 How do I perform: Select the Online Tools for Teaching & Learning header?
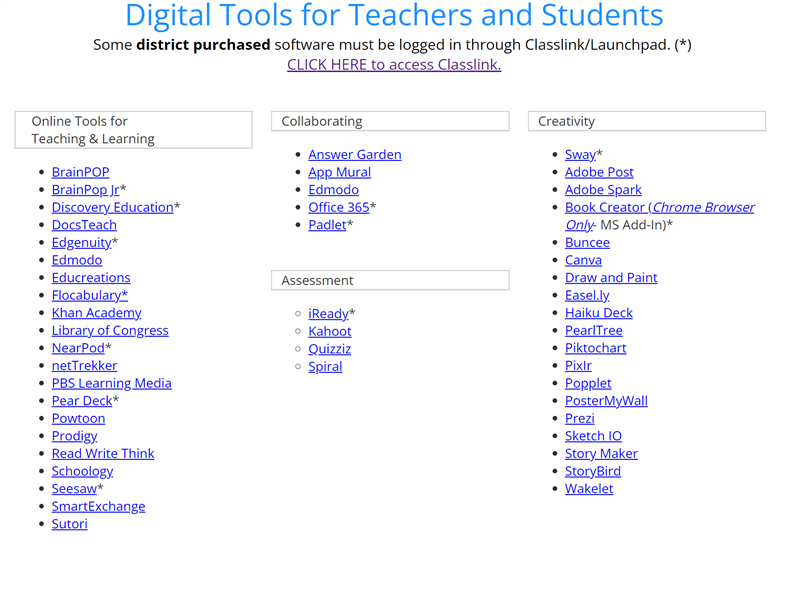coord(134,130)
